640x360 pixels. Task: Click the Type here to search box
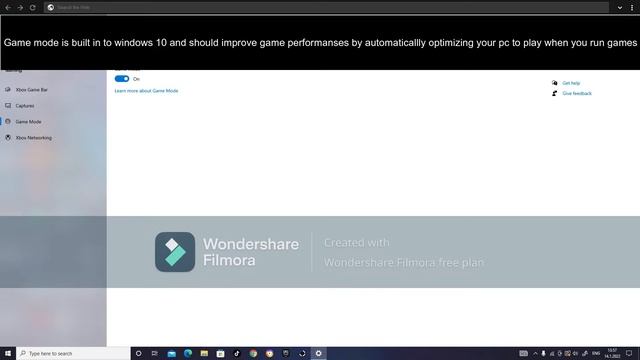(73, 353)
